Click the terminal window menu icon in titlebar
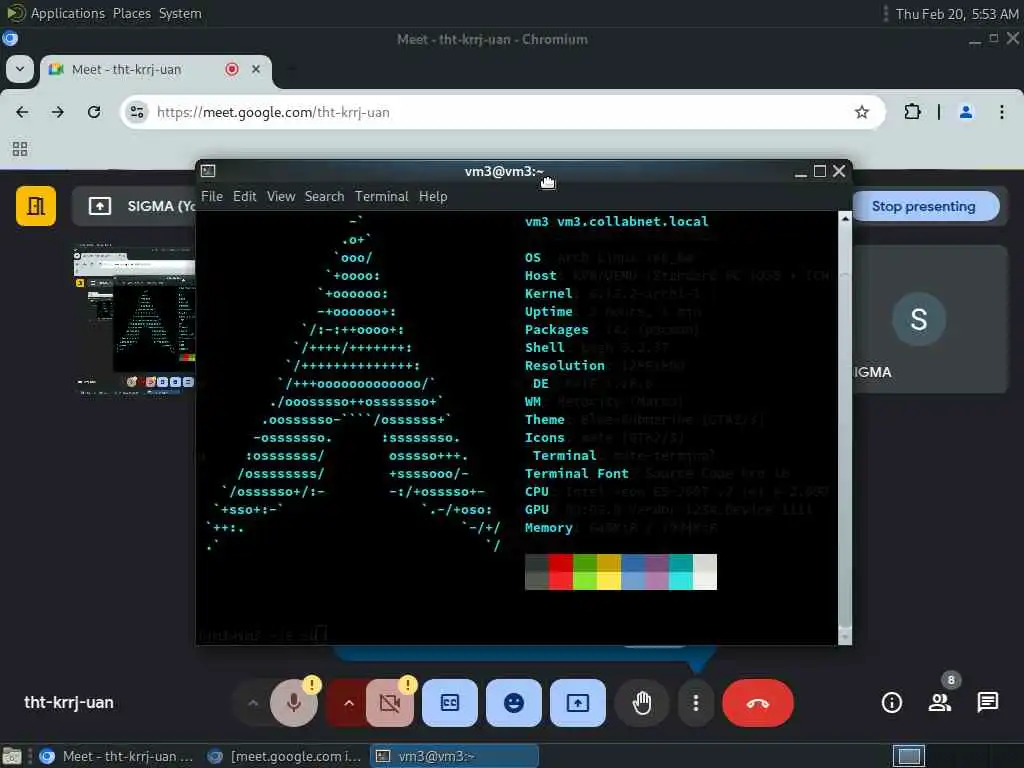1024x768 pixels. click(208, 171)
